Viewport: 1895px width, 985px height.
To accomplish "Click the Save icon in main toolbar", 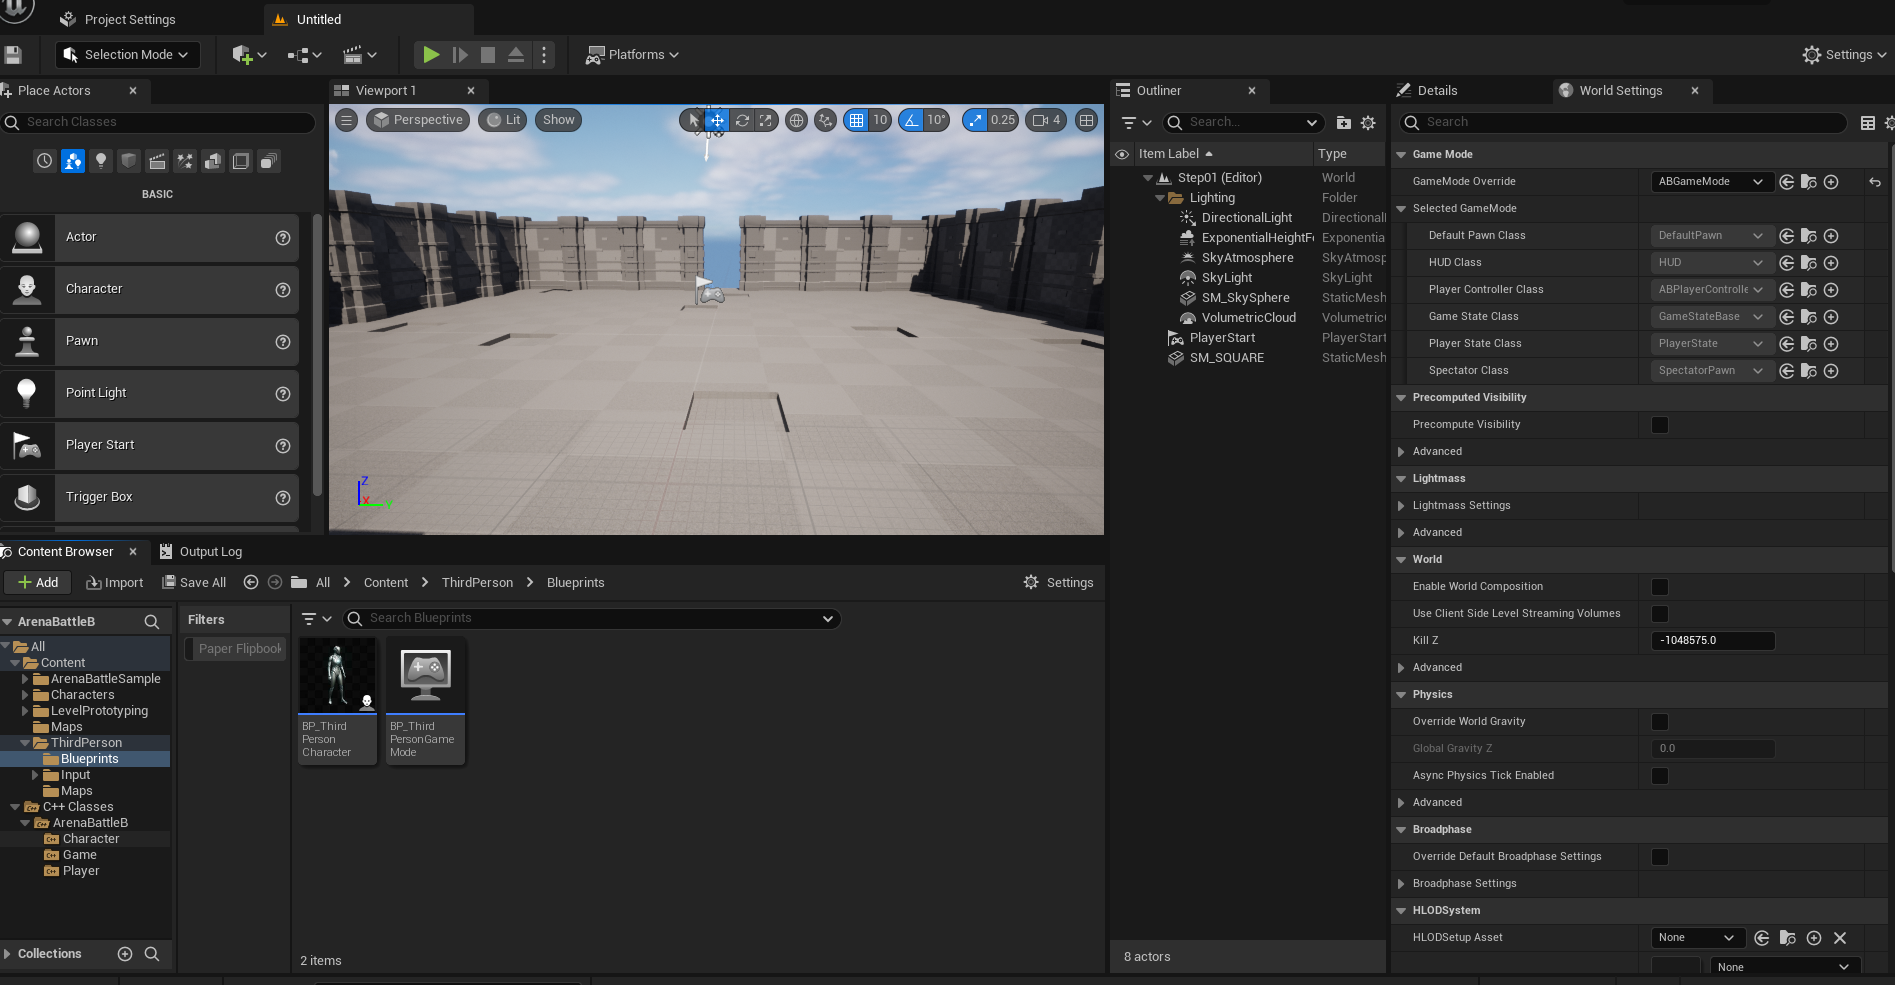I will 13,55.
